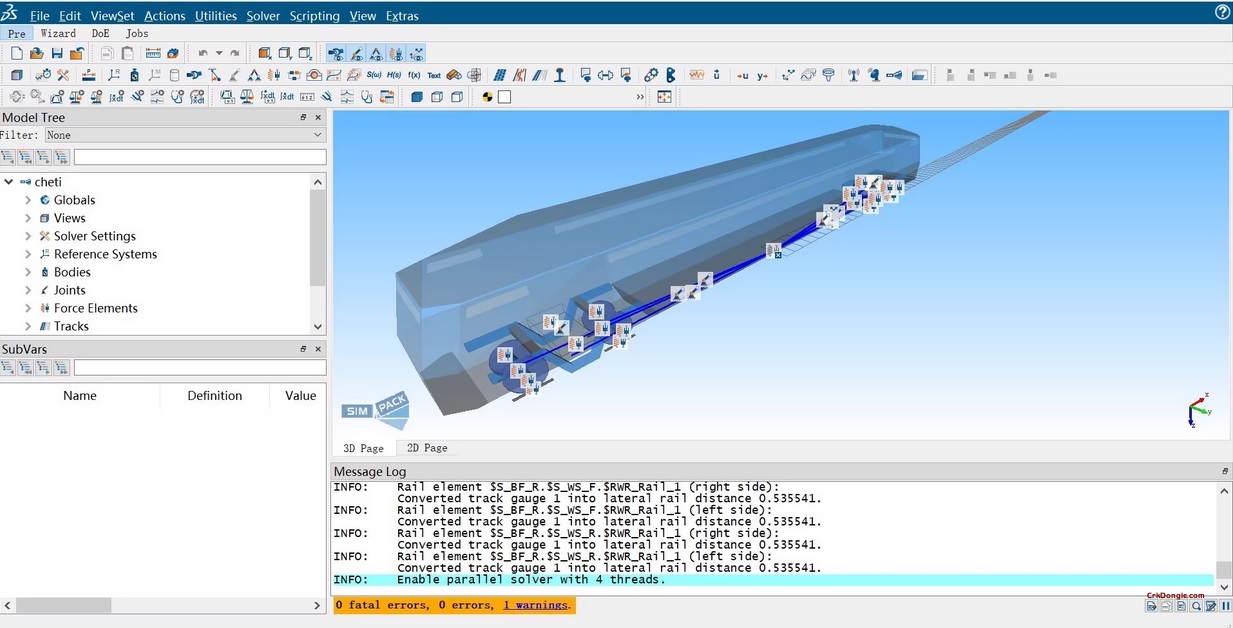Create a new model with New File icon
Image resolution: width=1233 pixels, height=628 pixels.
17,53
